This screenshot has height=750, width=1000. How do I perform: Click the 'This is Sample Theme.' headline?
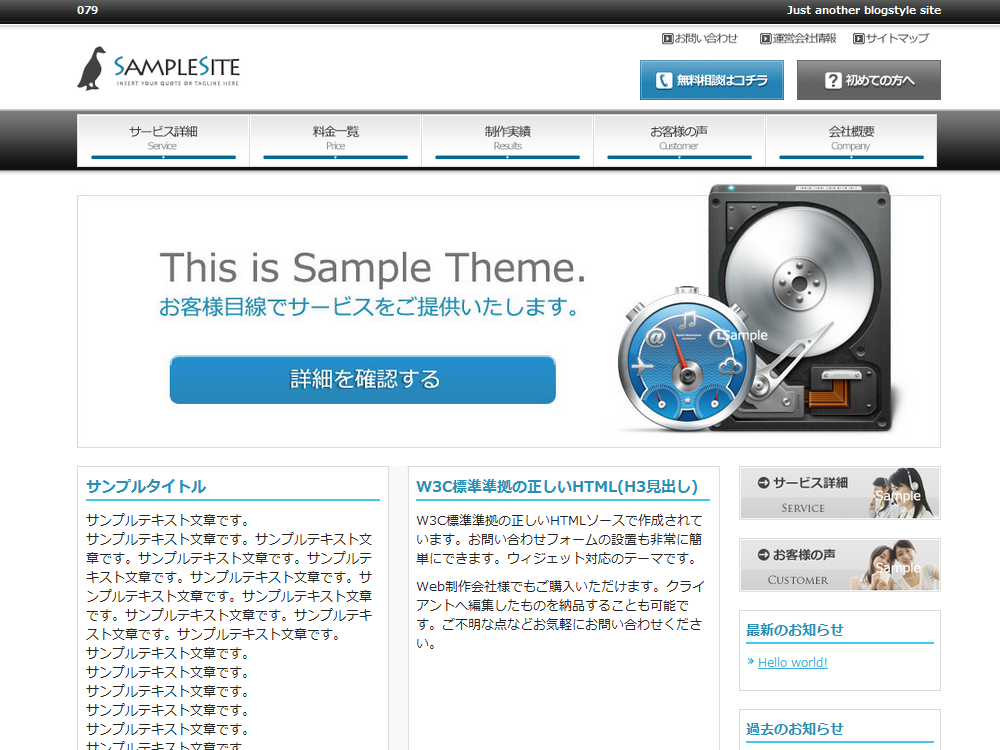coord(372,267)
